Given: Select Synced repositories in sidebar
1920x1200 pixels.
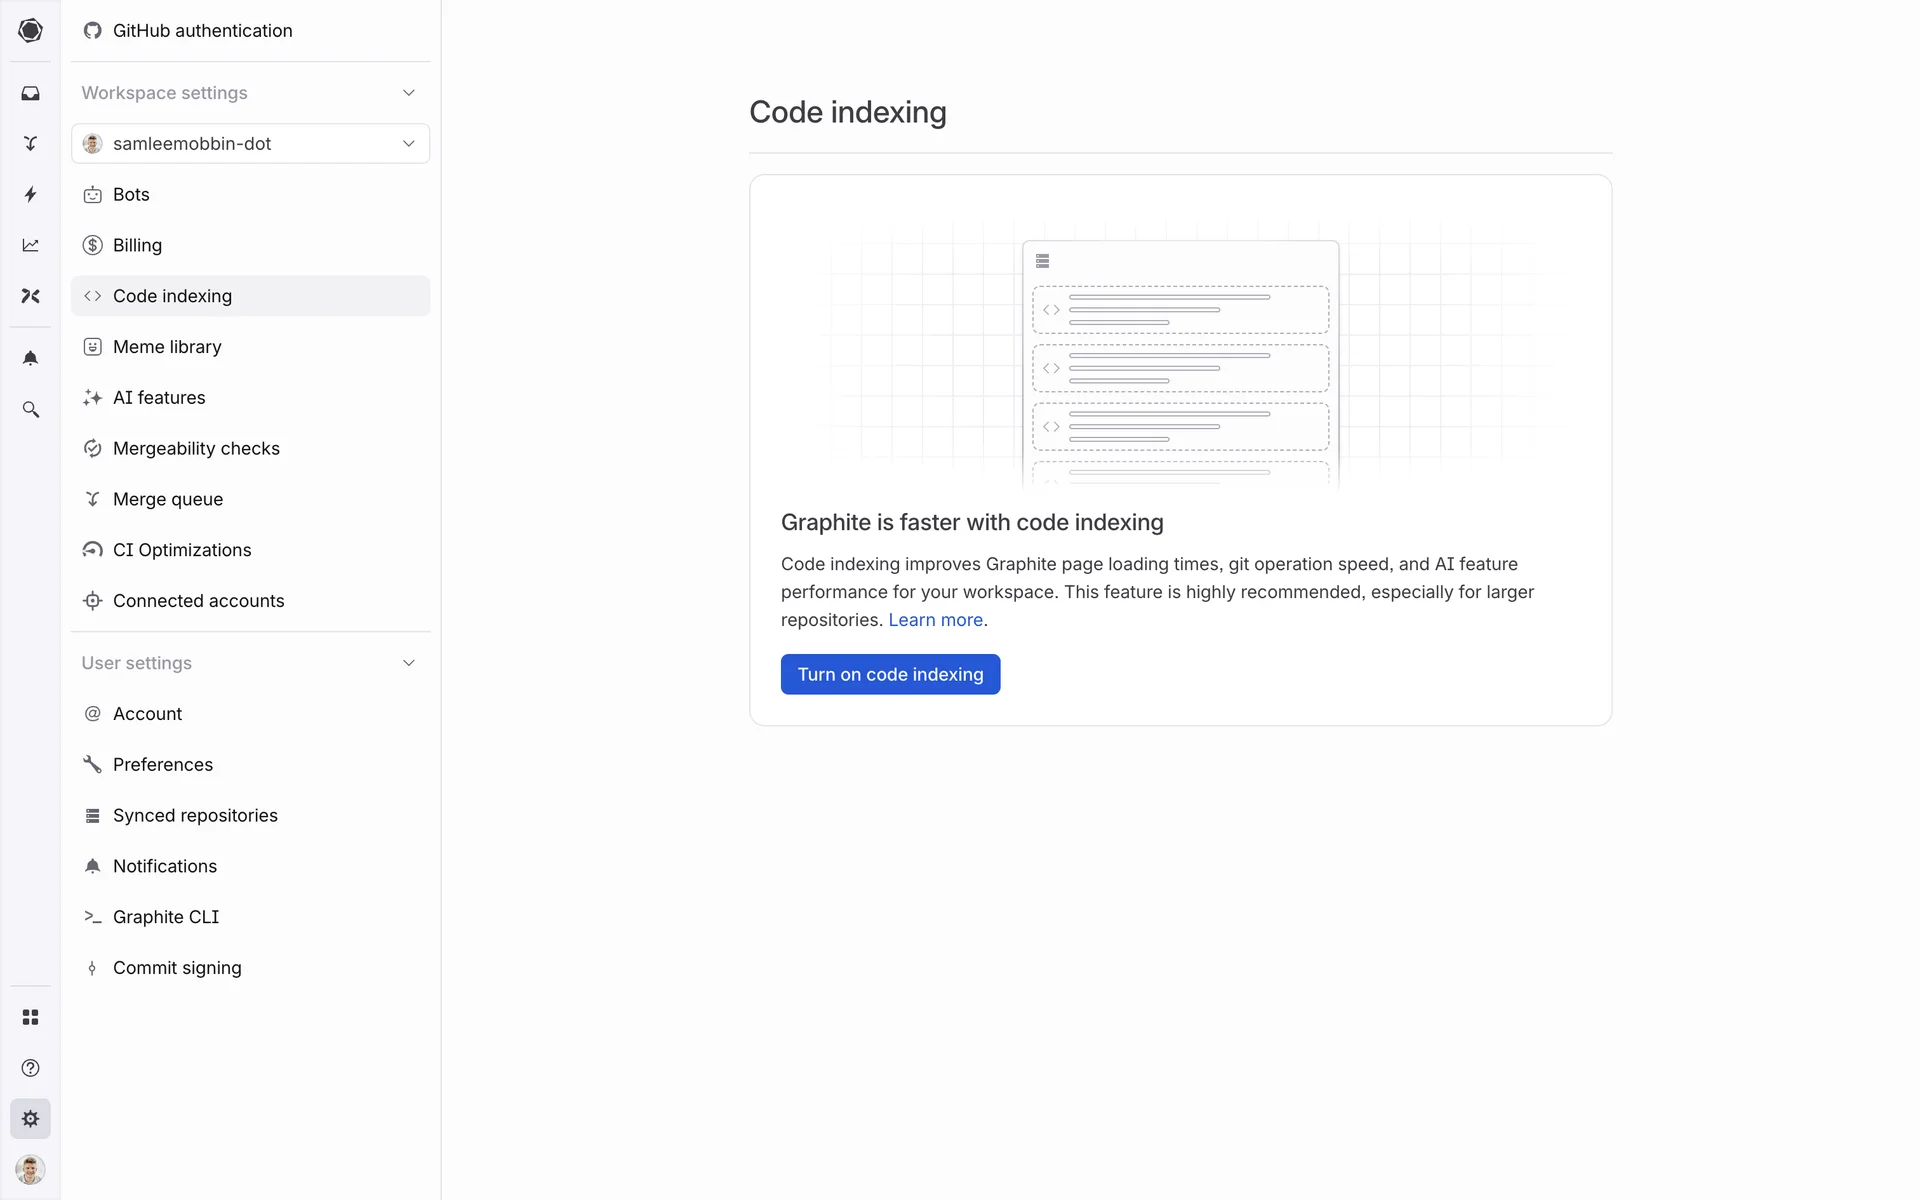Looking at the screenshot, I should (195, 816).
